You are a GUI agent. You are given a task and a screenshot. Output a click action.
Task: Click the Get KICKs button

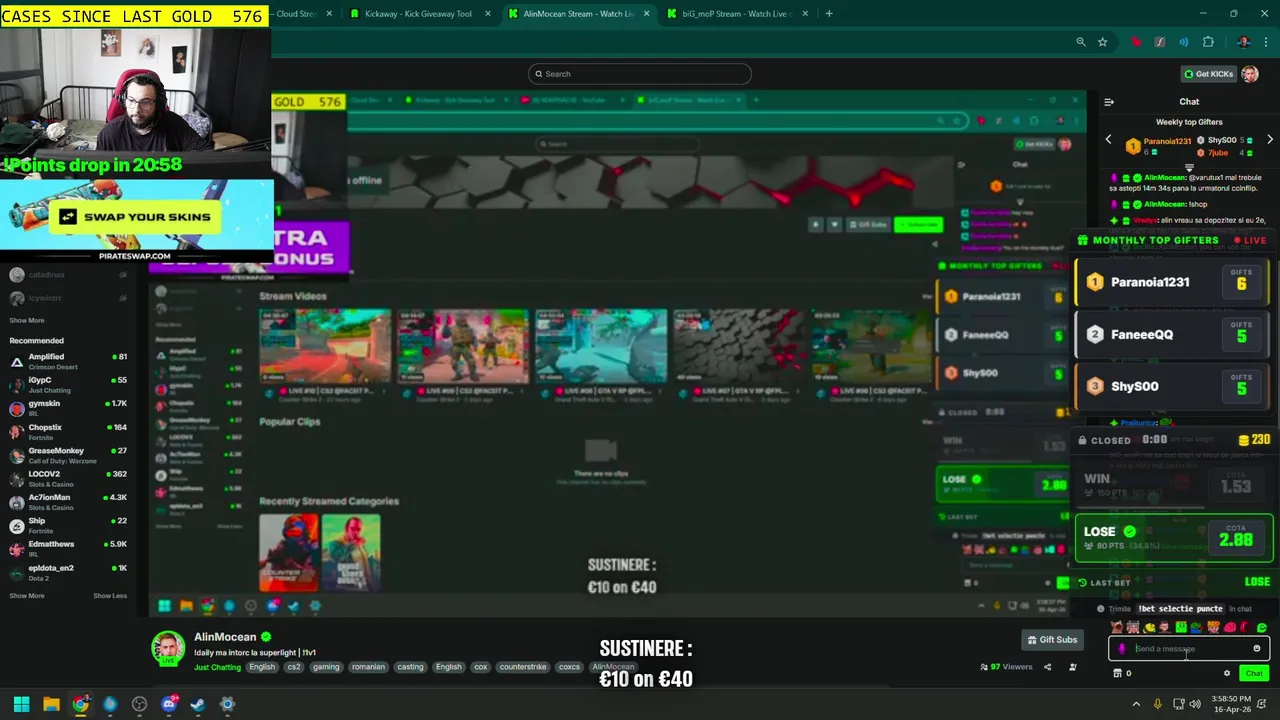click(1208, 74)
